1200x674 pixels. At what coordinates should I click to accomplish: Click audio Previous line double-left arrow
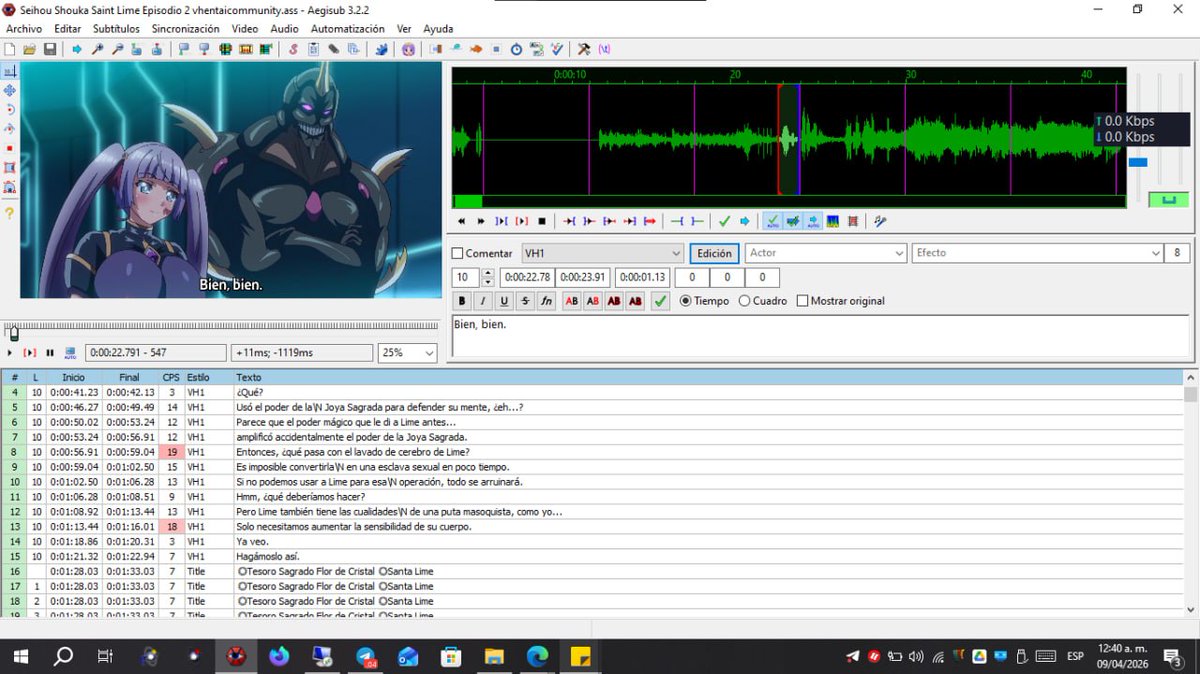pyautogui.click(x=461, y=221)
